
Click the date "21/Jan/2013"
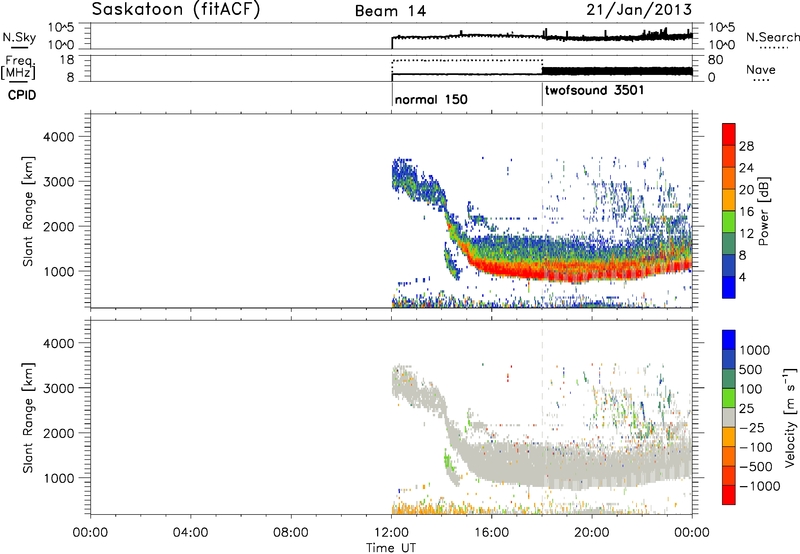click(x=639, y=10)
